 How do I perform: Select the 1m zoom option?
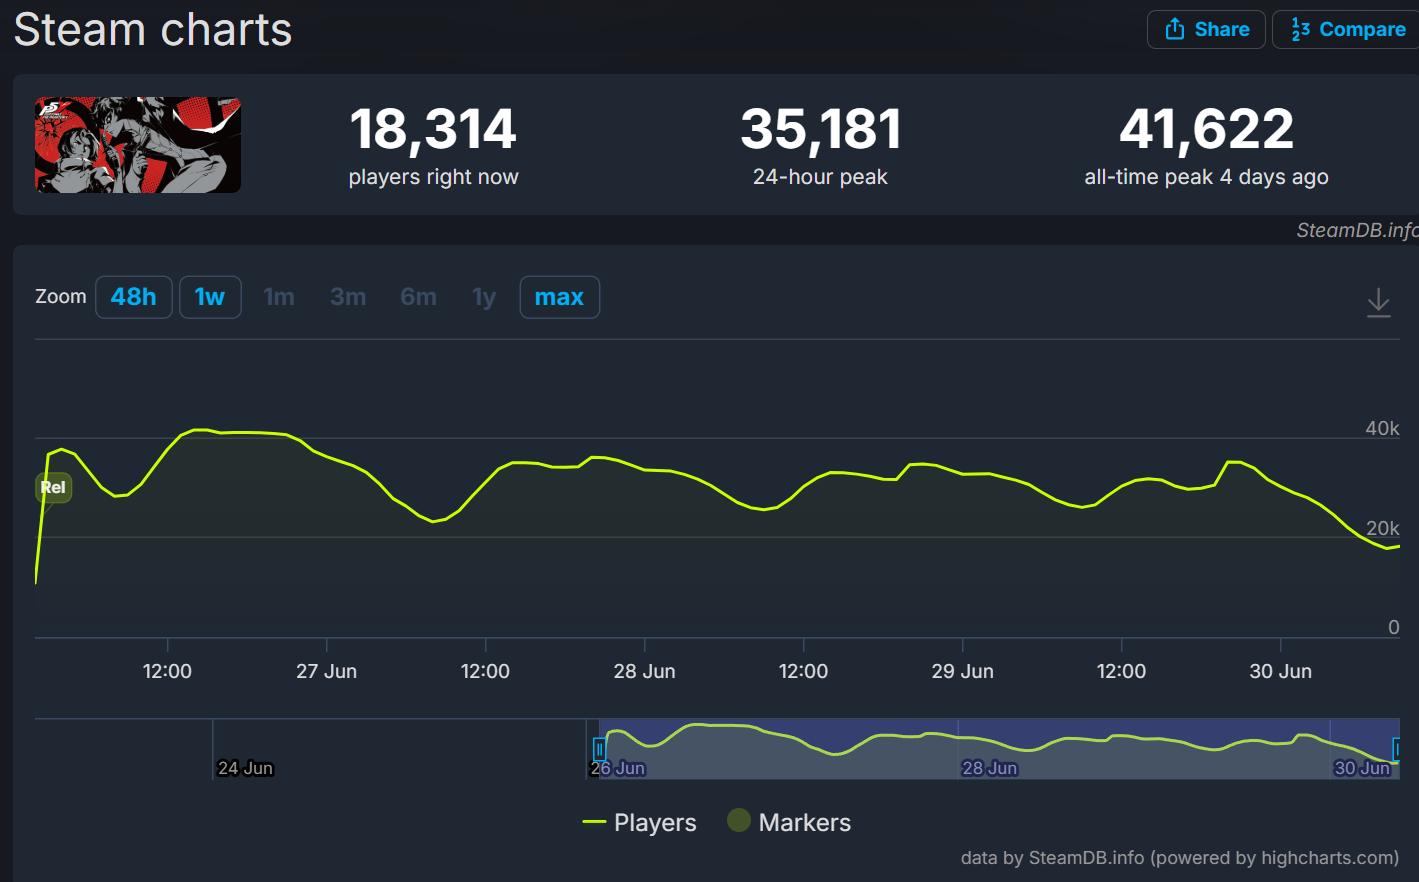coord(279,297)
